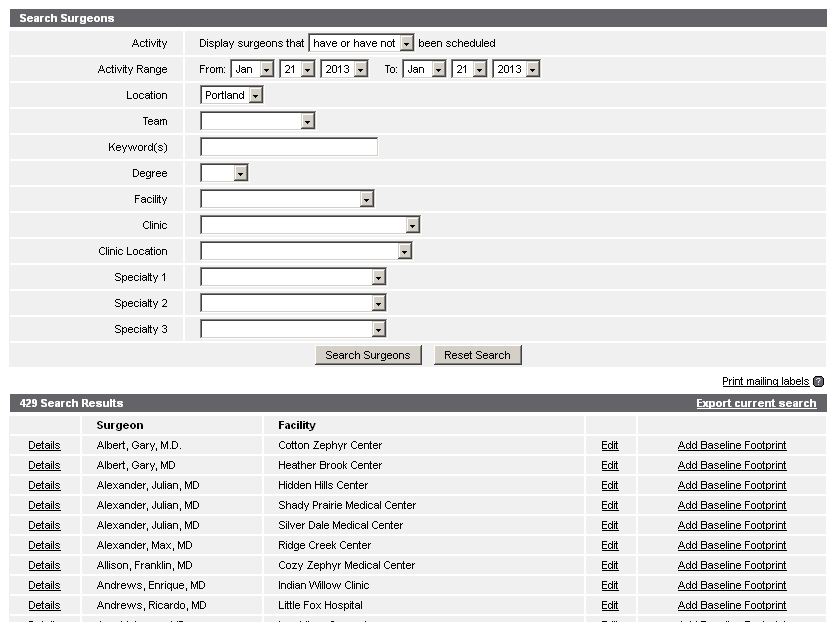Viewport: 838px width, 622px height.
Task: Edit the Indian Willow Clinic entry
Action: pyautogui.click(x=610, y=586)
